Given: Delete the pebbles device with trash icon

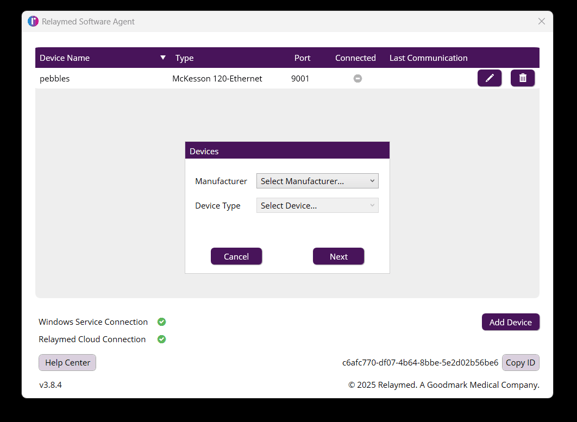Looking at the screenshot, I should click(523, 78).
